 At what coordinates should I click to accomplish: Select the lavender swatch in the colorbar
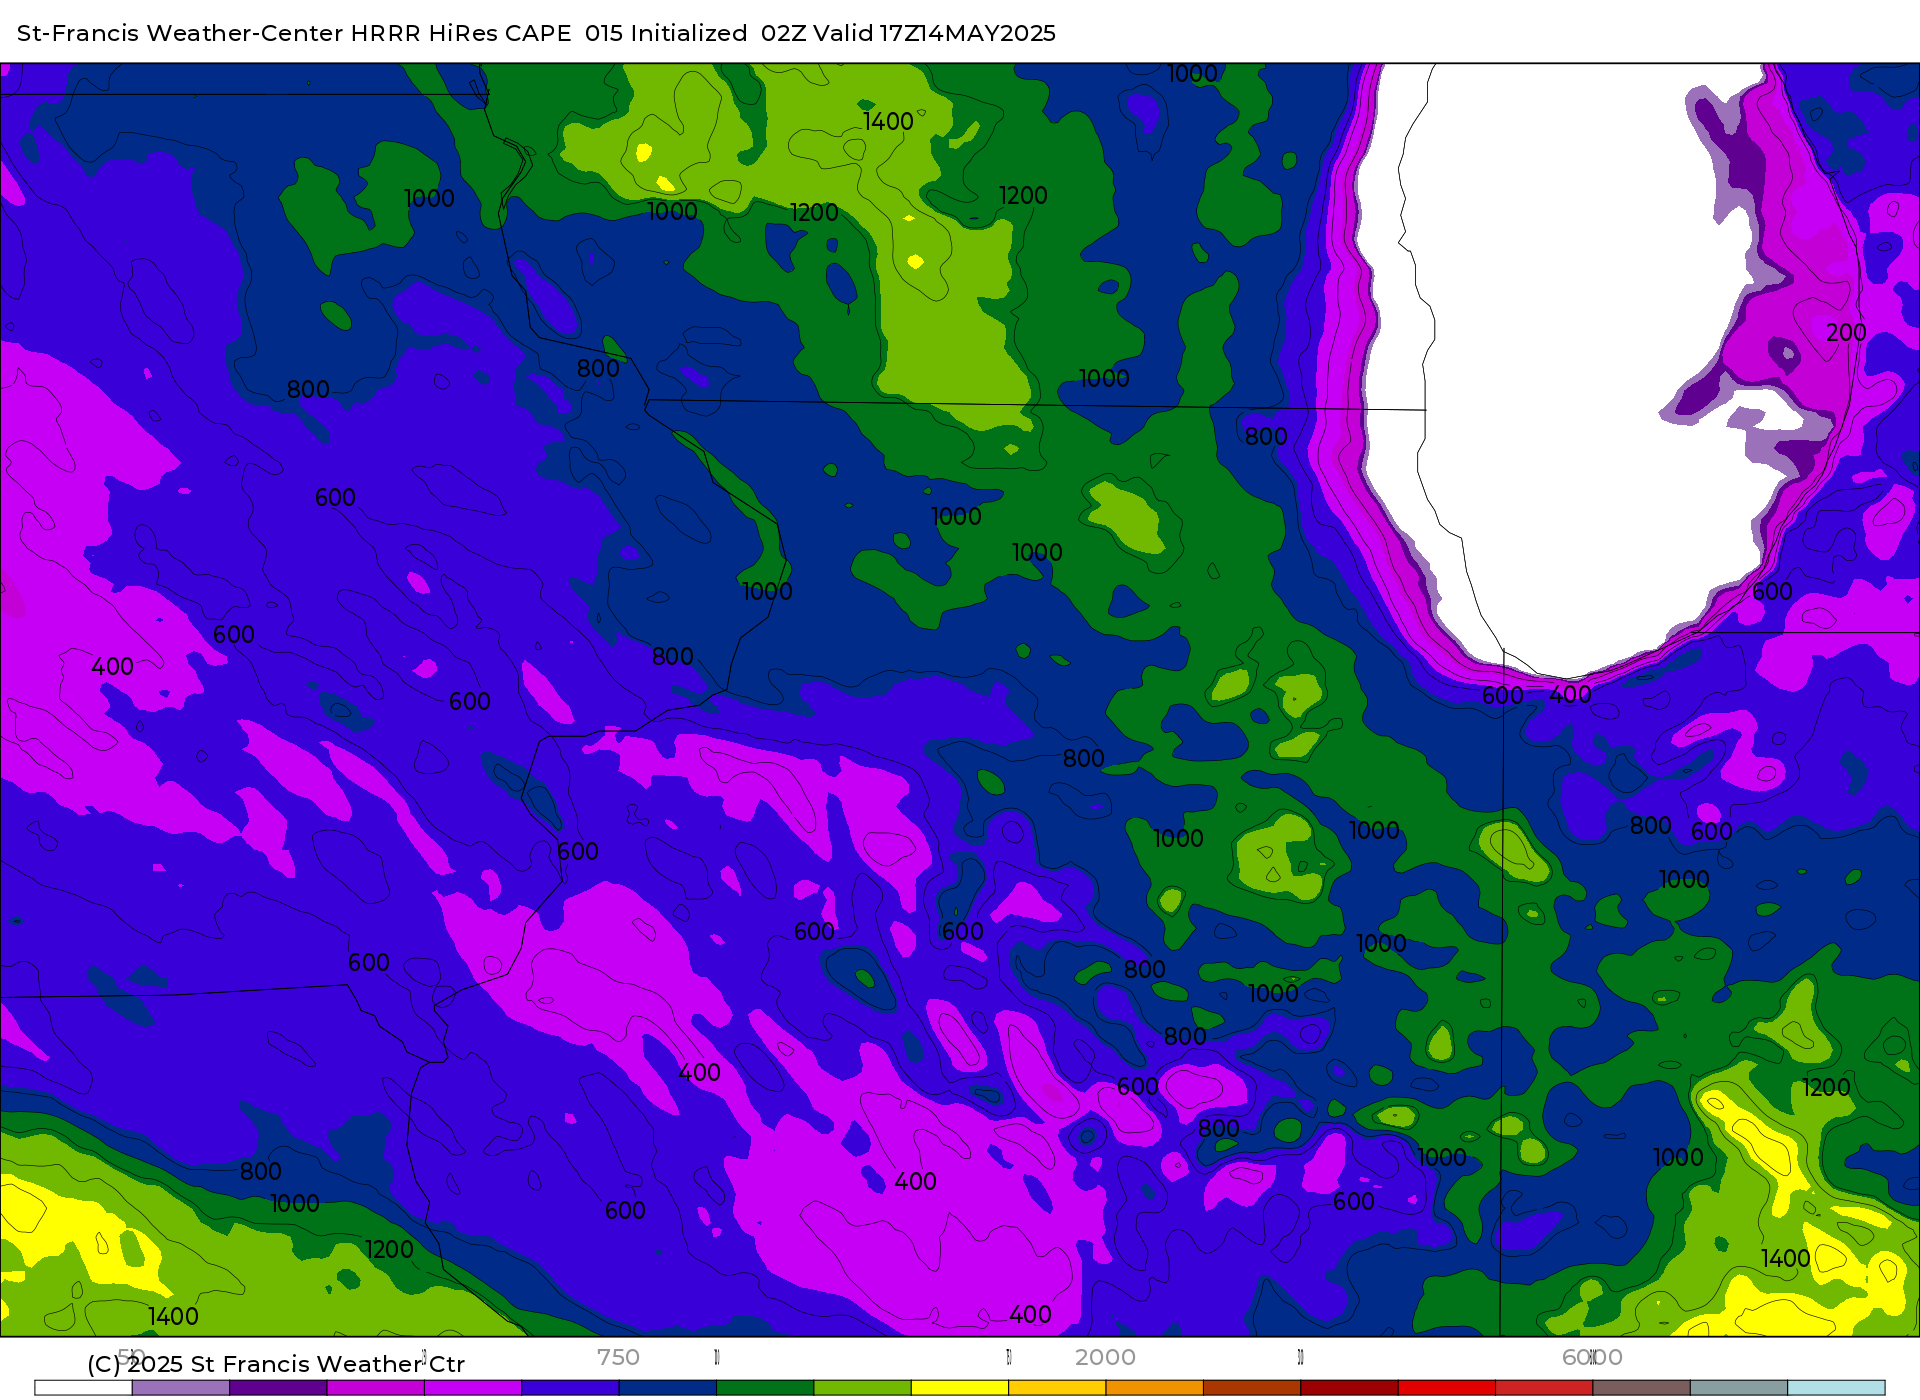181,1388
